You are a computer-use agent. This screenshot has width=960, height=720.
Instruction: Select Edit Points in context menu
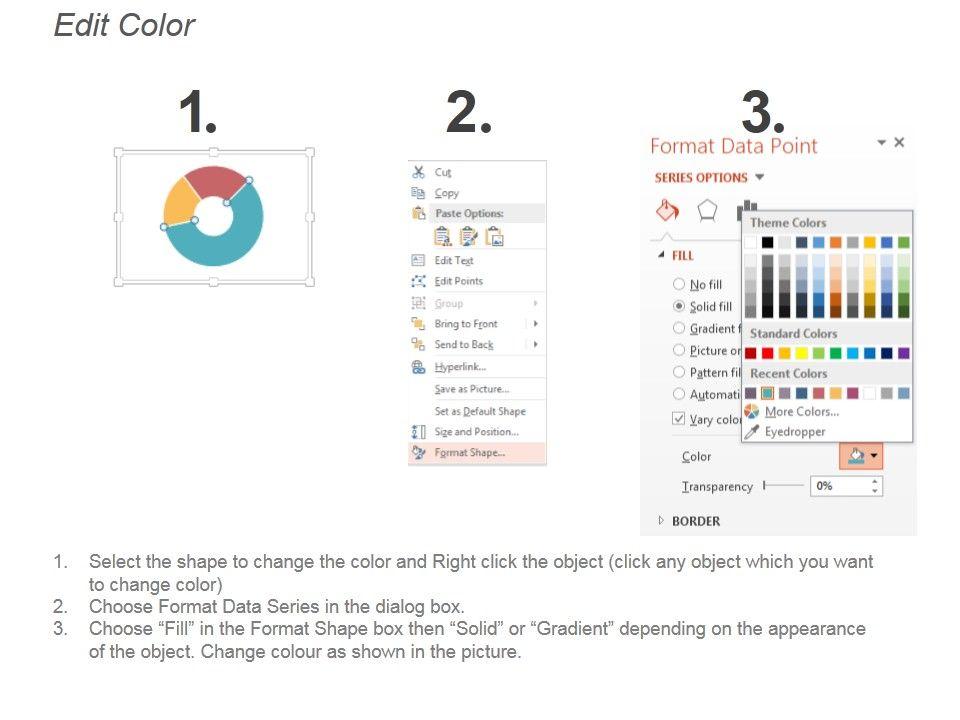tap(458, 281)
